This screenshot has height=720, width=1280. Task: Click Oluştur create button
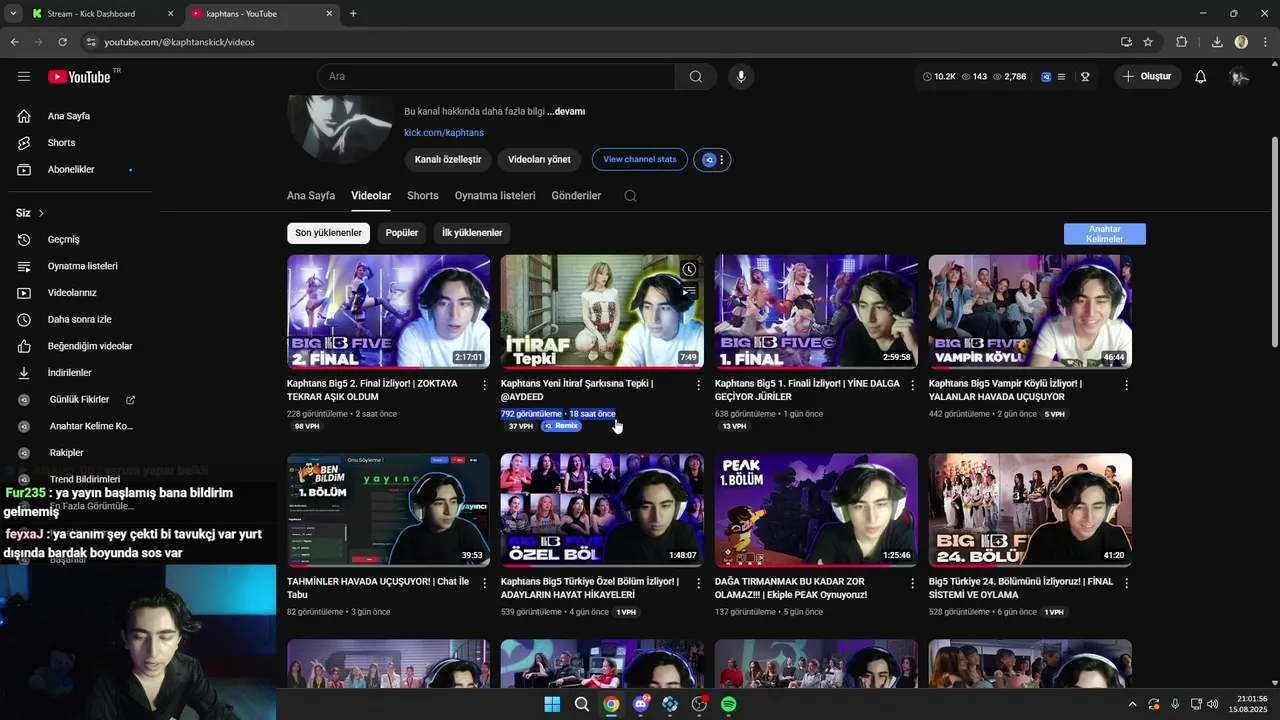click(x=1147, y=77)
